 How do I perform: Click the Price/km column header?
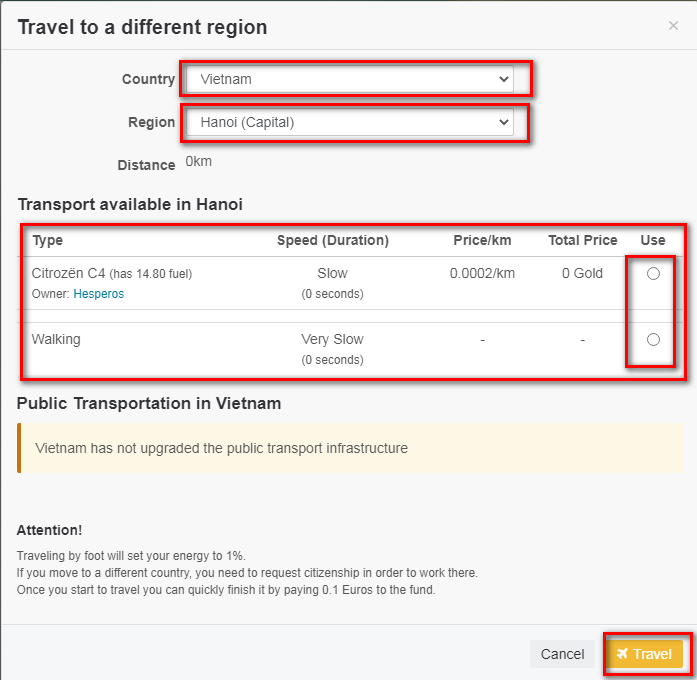(x=482, y=240)
